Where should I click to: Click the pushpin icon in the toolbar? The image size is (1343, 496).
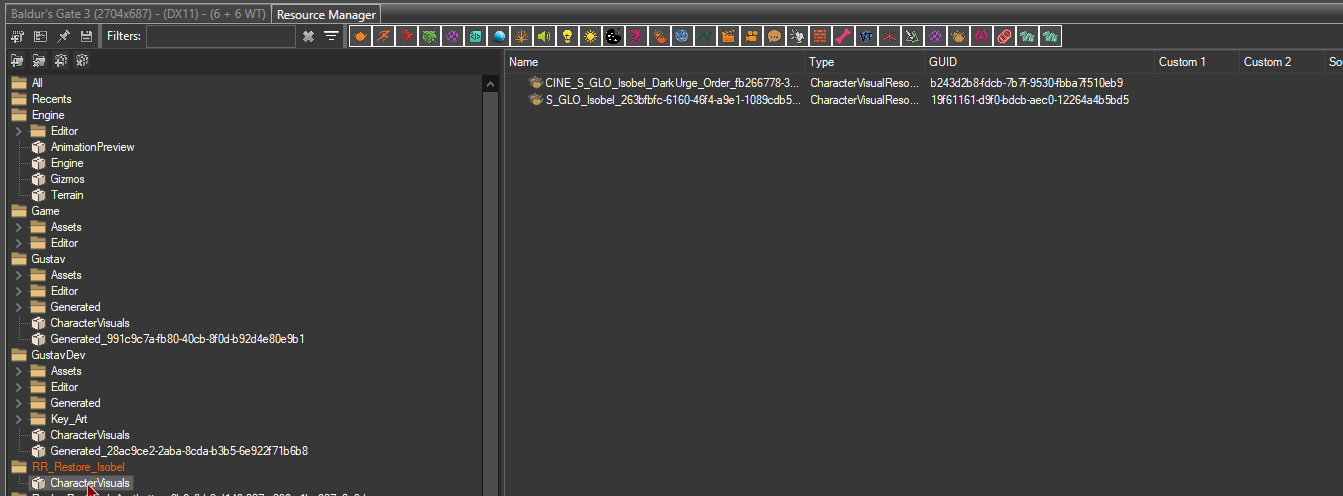pos(64,36)
